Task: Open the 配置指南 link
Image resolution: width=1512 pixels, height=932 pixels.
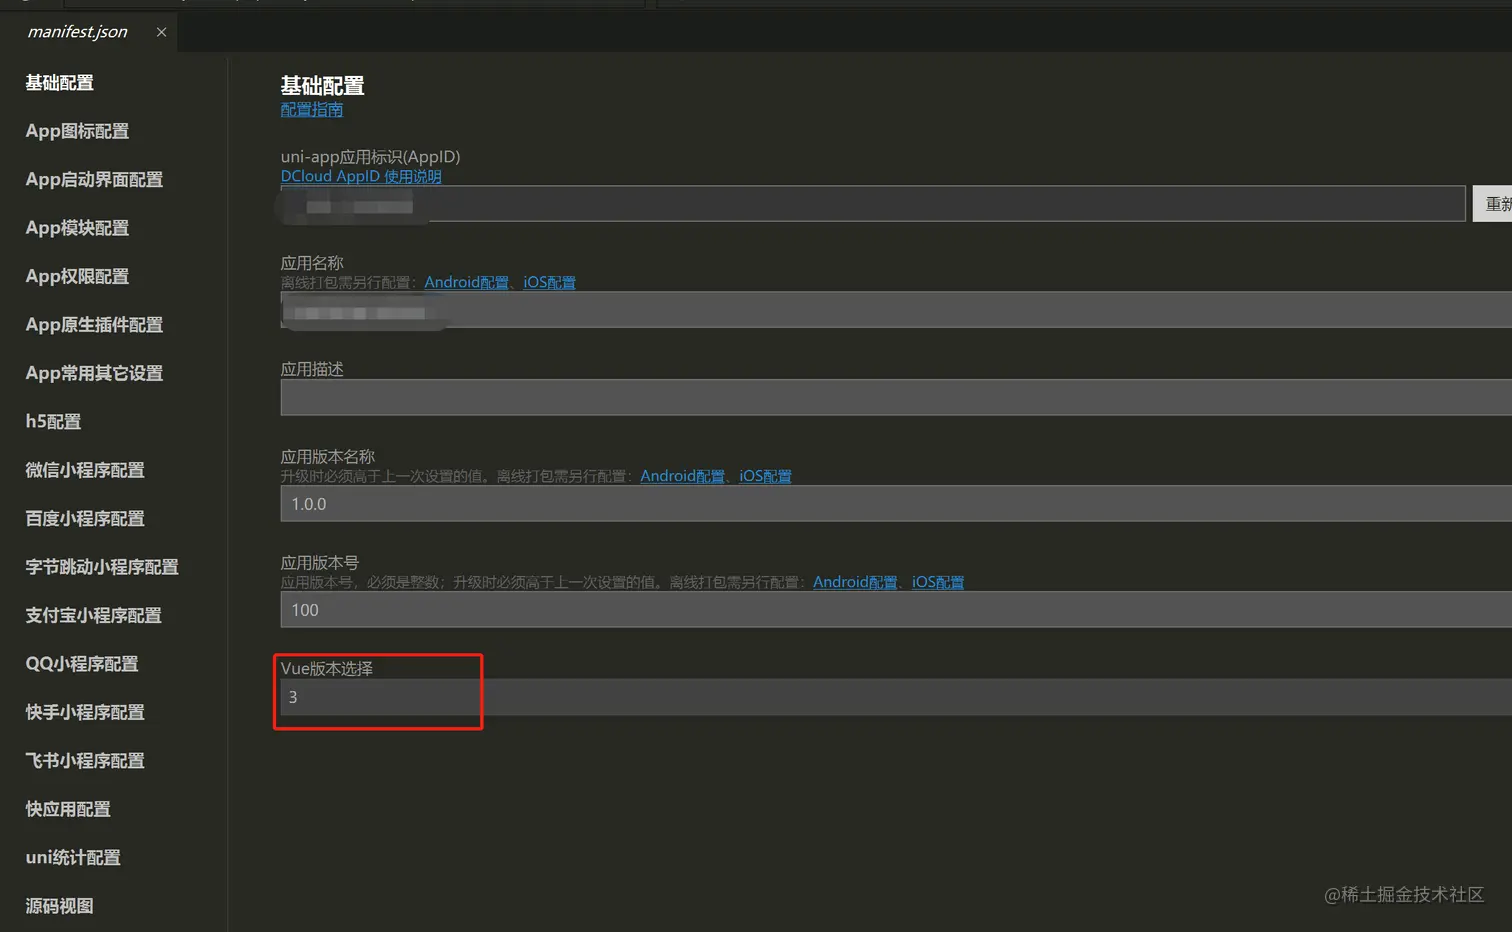Action: [312, 109]
